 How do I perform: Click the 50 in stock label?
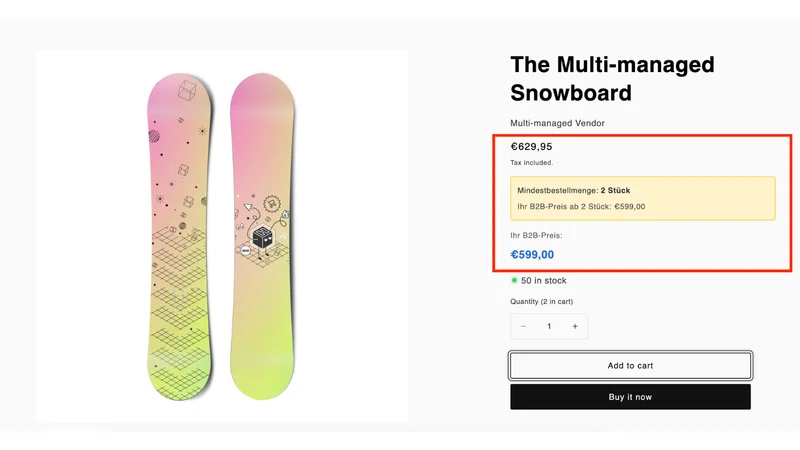[x=543, y=281]
